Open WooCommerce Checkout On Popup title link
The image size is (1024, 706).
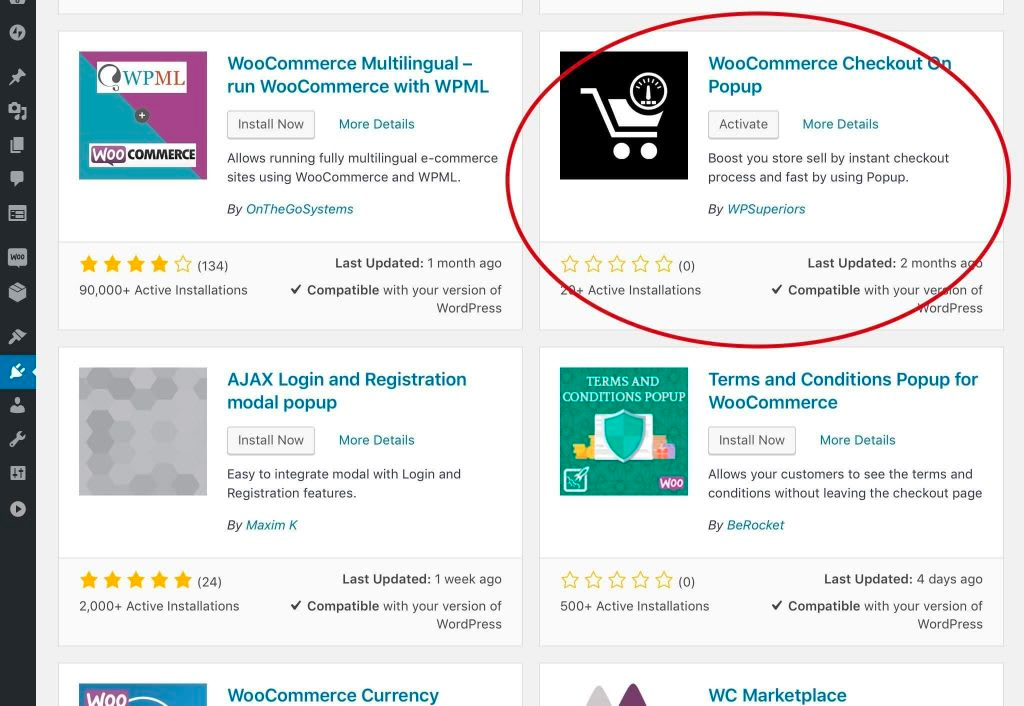[830, 75]
